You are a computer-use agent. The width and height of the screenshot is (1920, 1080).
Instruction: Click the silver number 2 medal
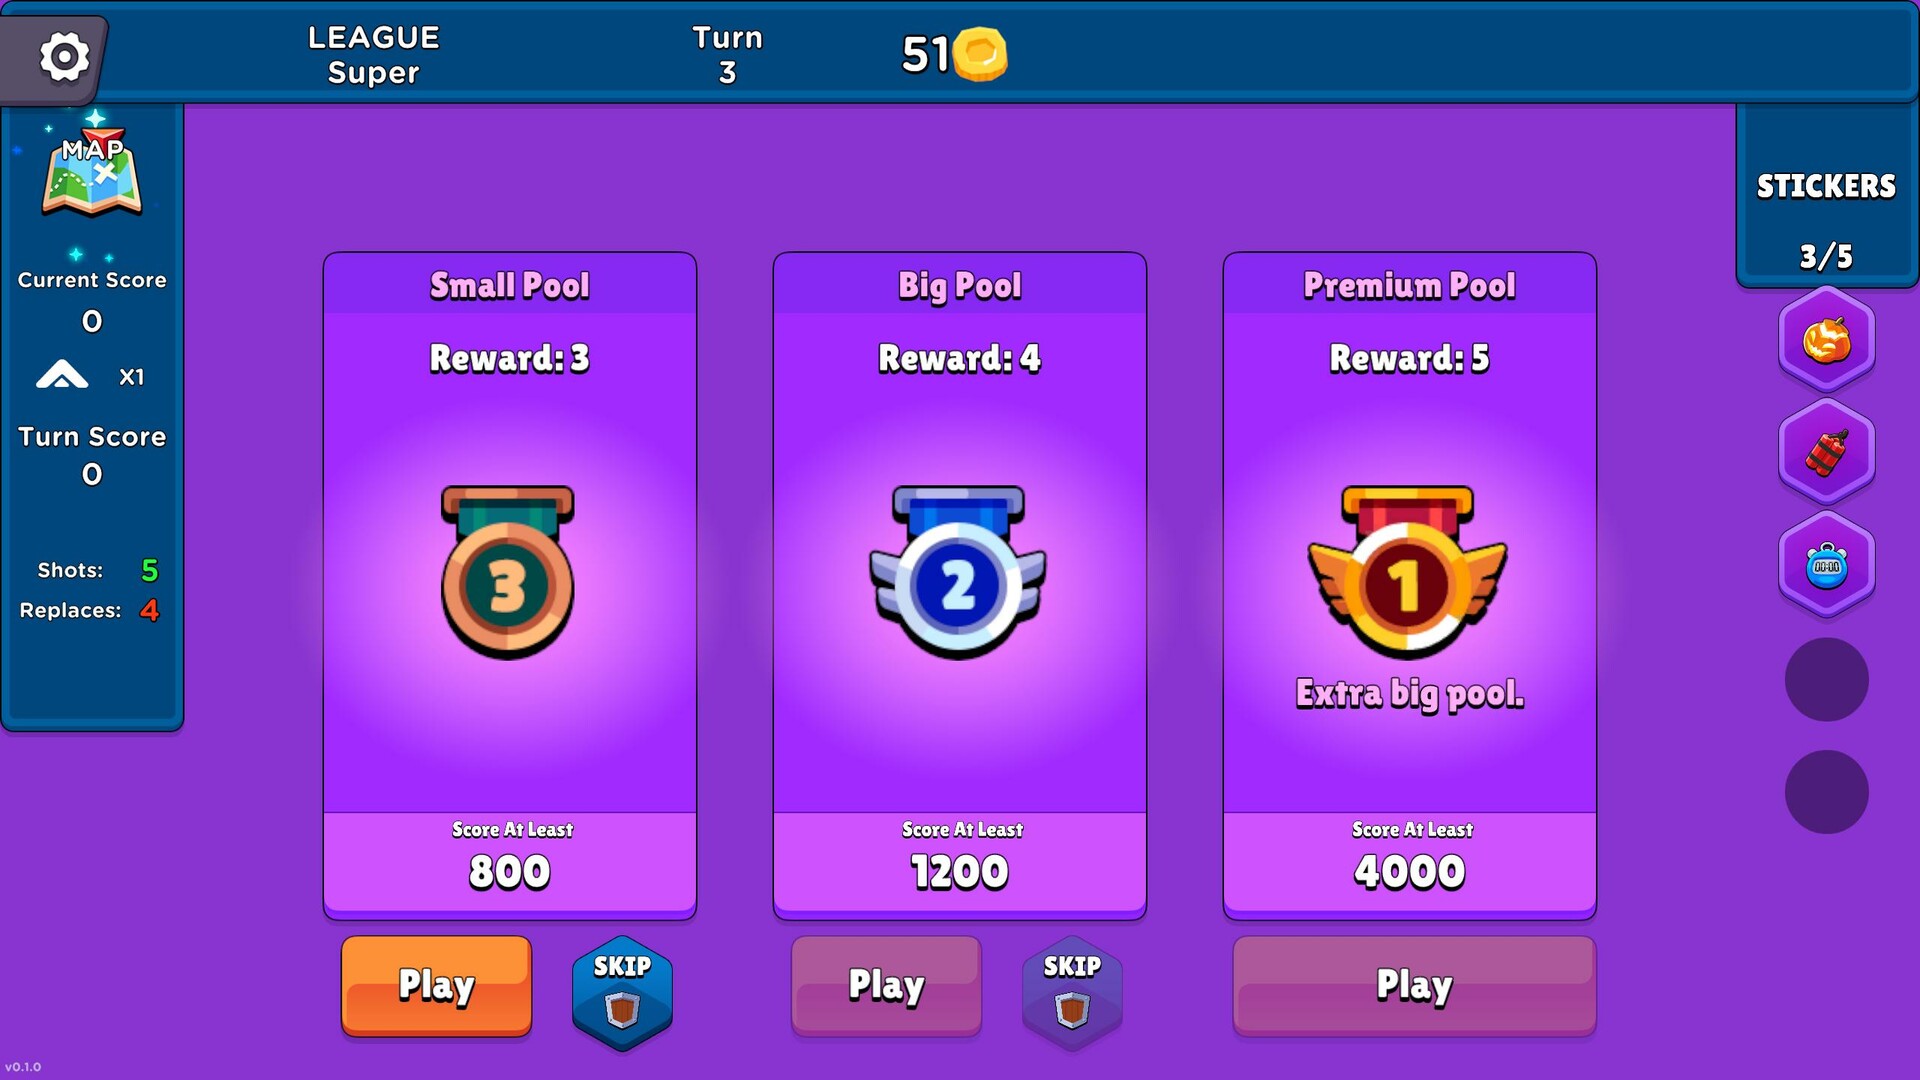coord(958,572)
